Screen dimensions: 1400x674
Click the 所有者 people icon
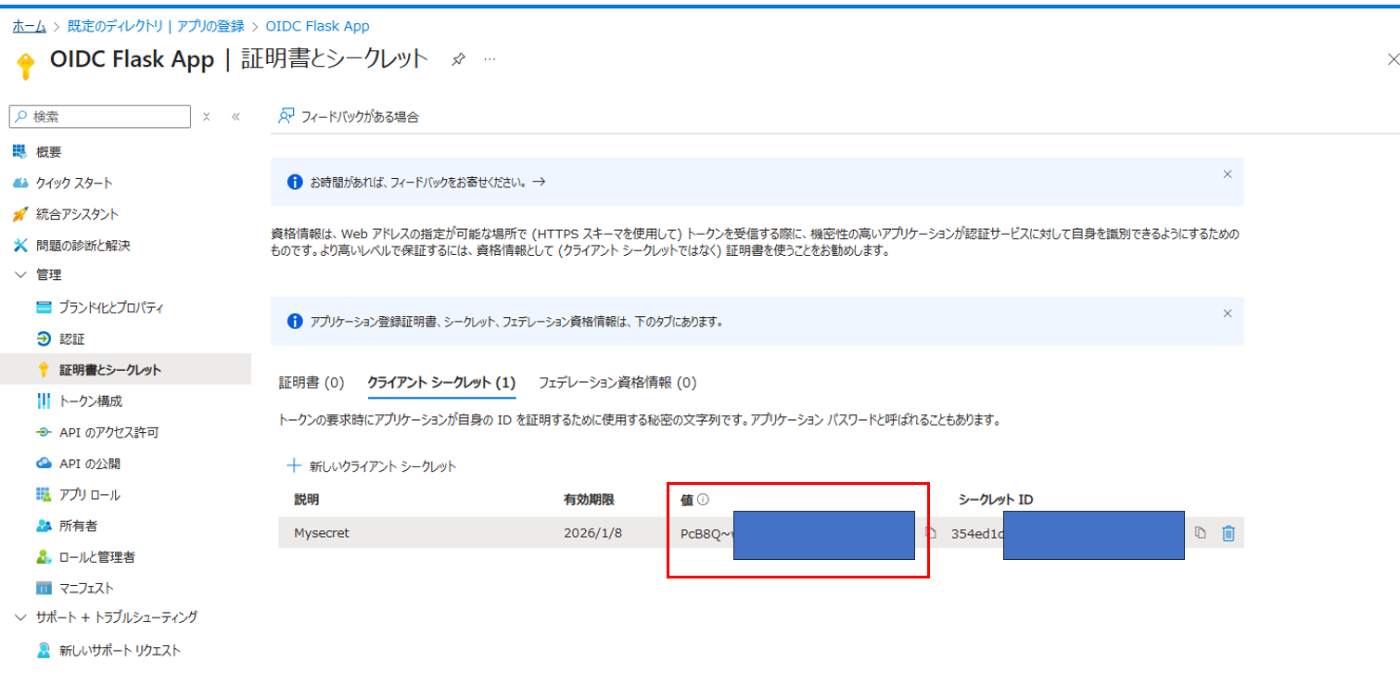tap(43, 525)
